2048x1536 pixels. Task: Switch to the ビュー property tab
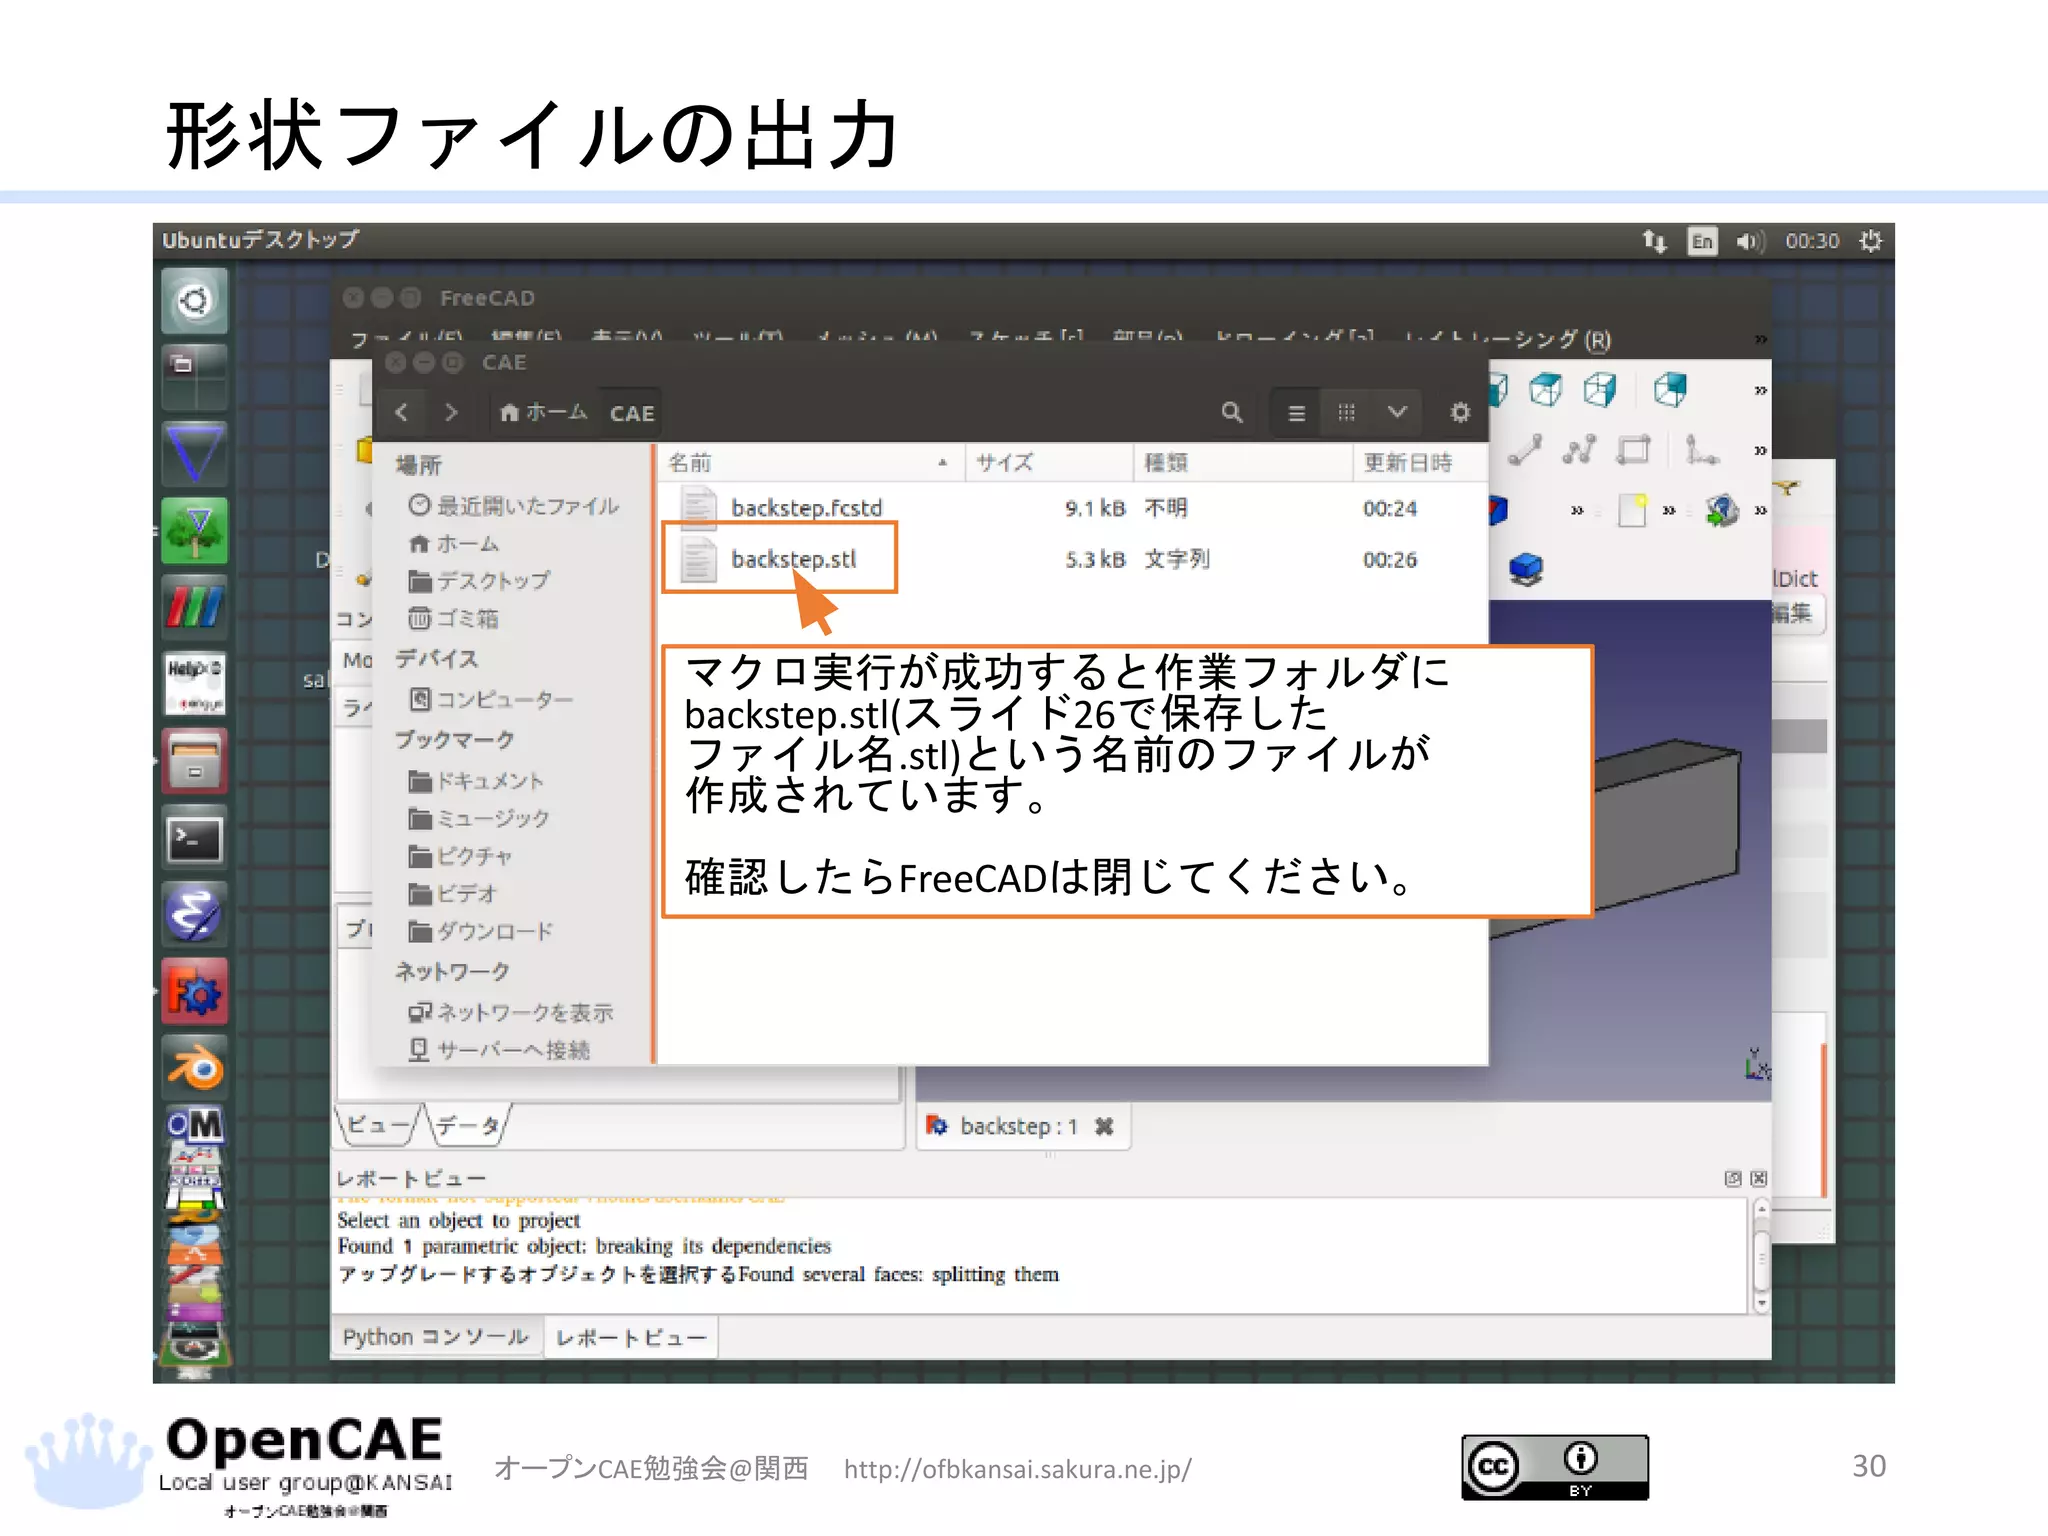(377, 1125)
